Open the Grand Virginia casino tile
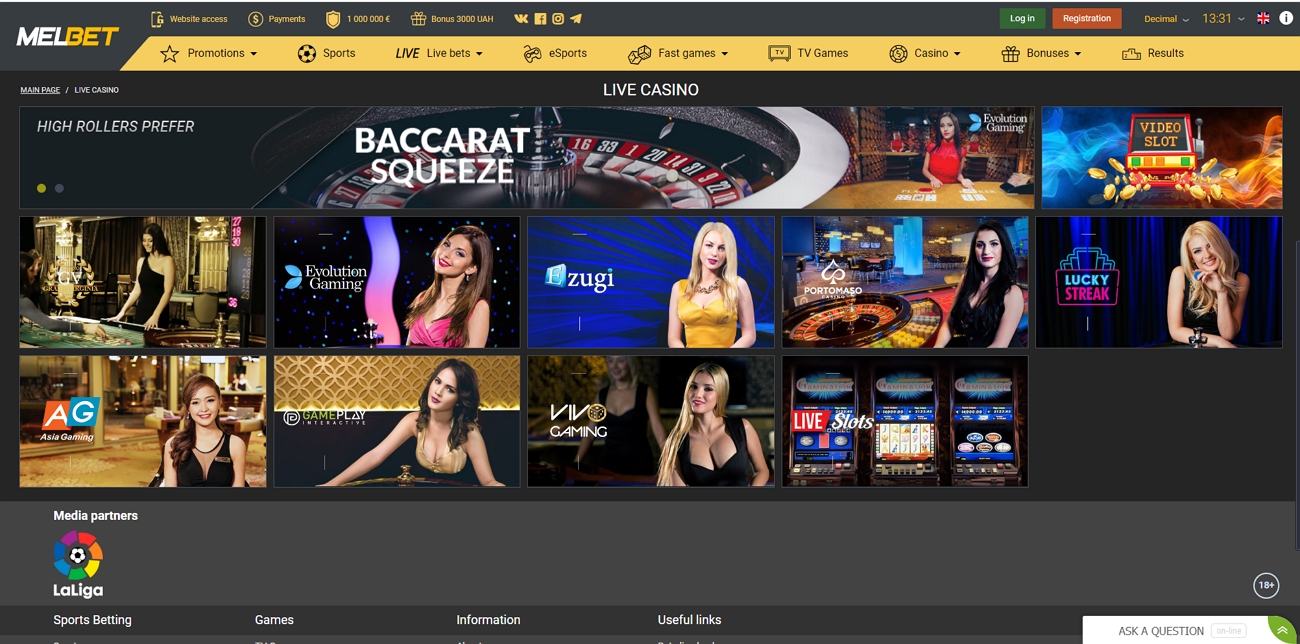The width and height of the screenshot is (1300, 644). tap(143, 282)
